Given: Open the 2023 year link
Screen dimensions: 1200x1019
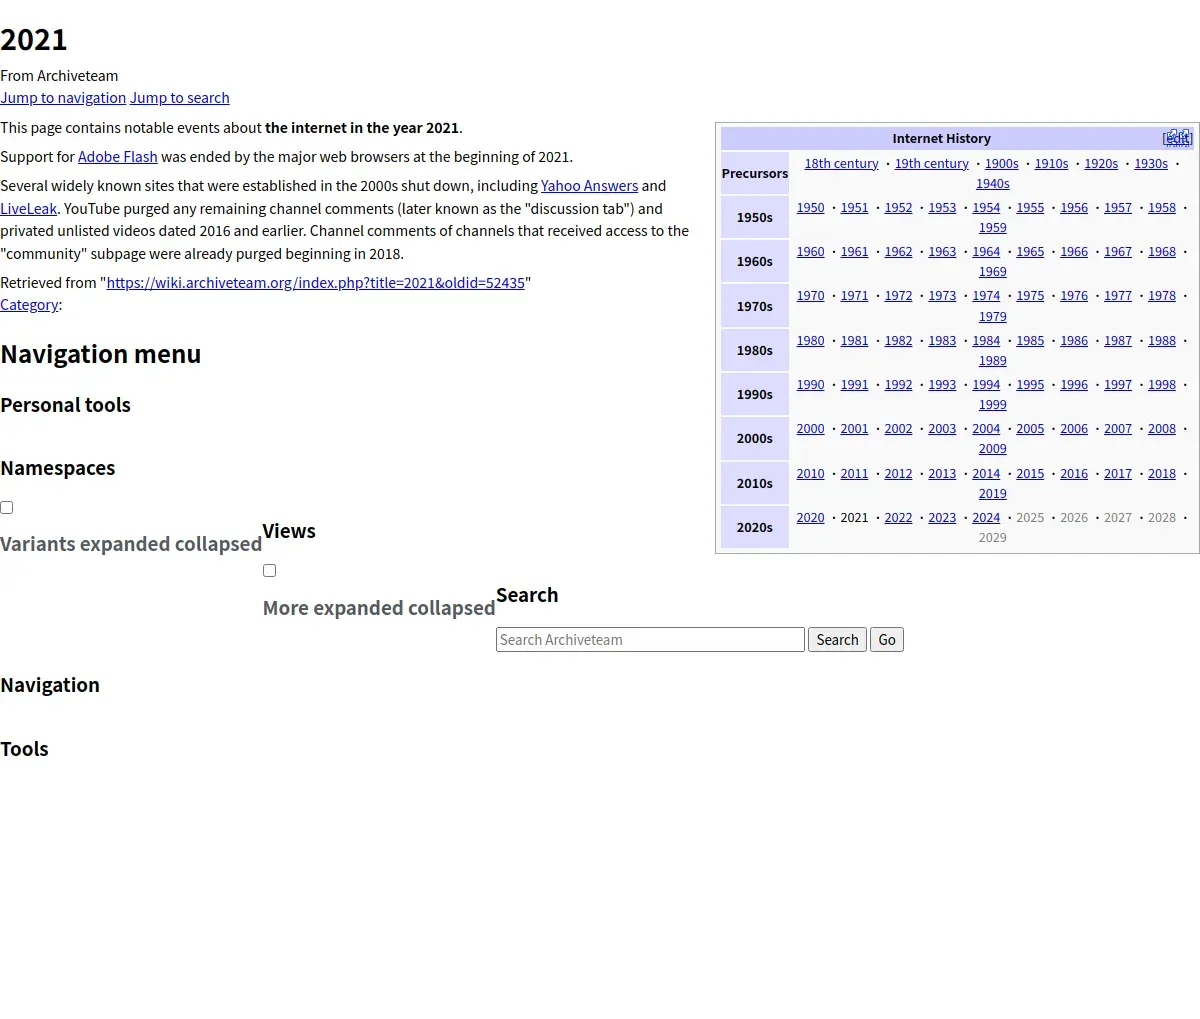Looking at the screenshot, I should pos(942,518).
